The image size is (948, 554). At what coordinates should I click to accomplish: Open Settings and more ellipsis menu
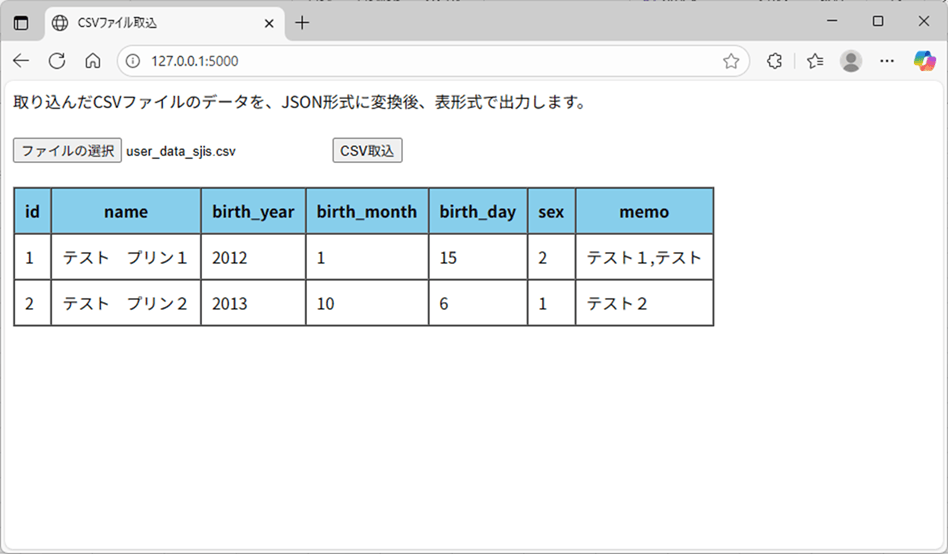pos(887,61)
